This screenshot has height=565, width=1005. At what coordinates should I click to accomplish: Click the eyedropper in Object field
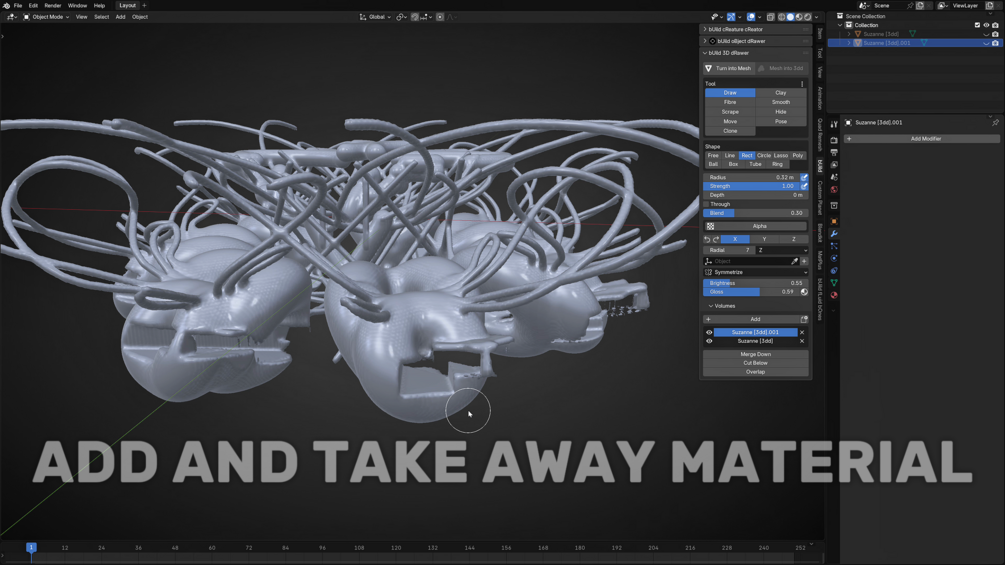click(x=794, y=261)
